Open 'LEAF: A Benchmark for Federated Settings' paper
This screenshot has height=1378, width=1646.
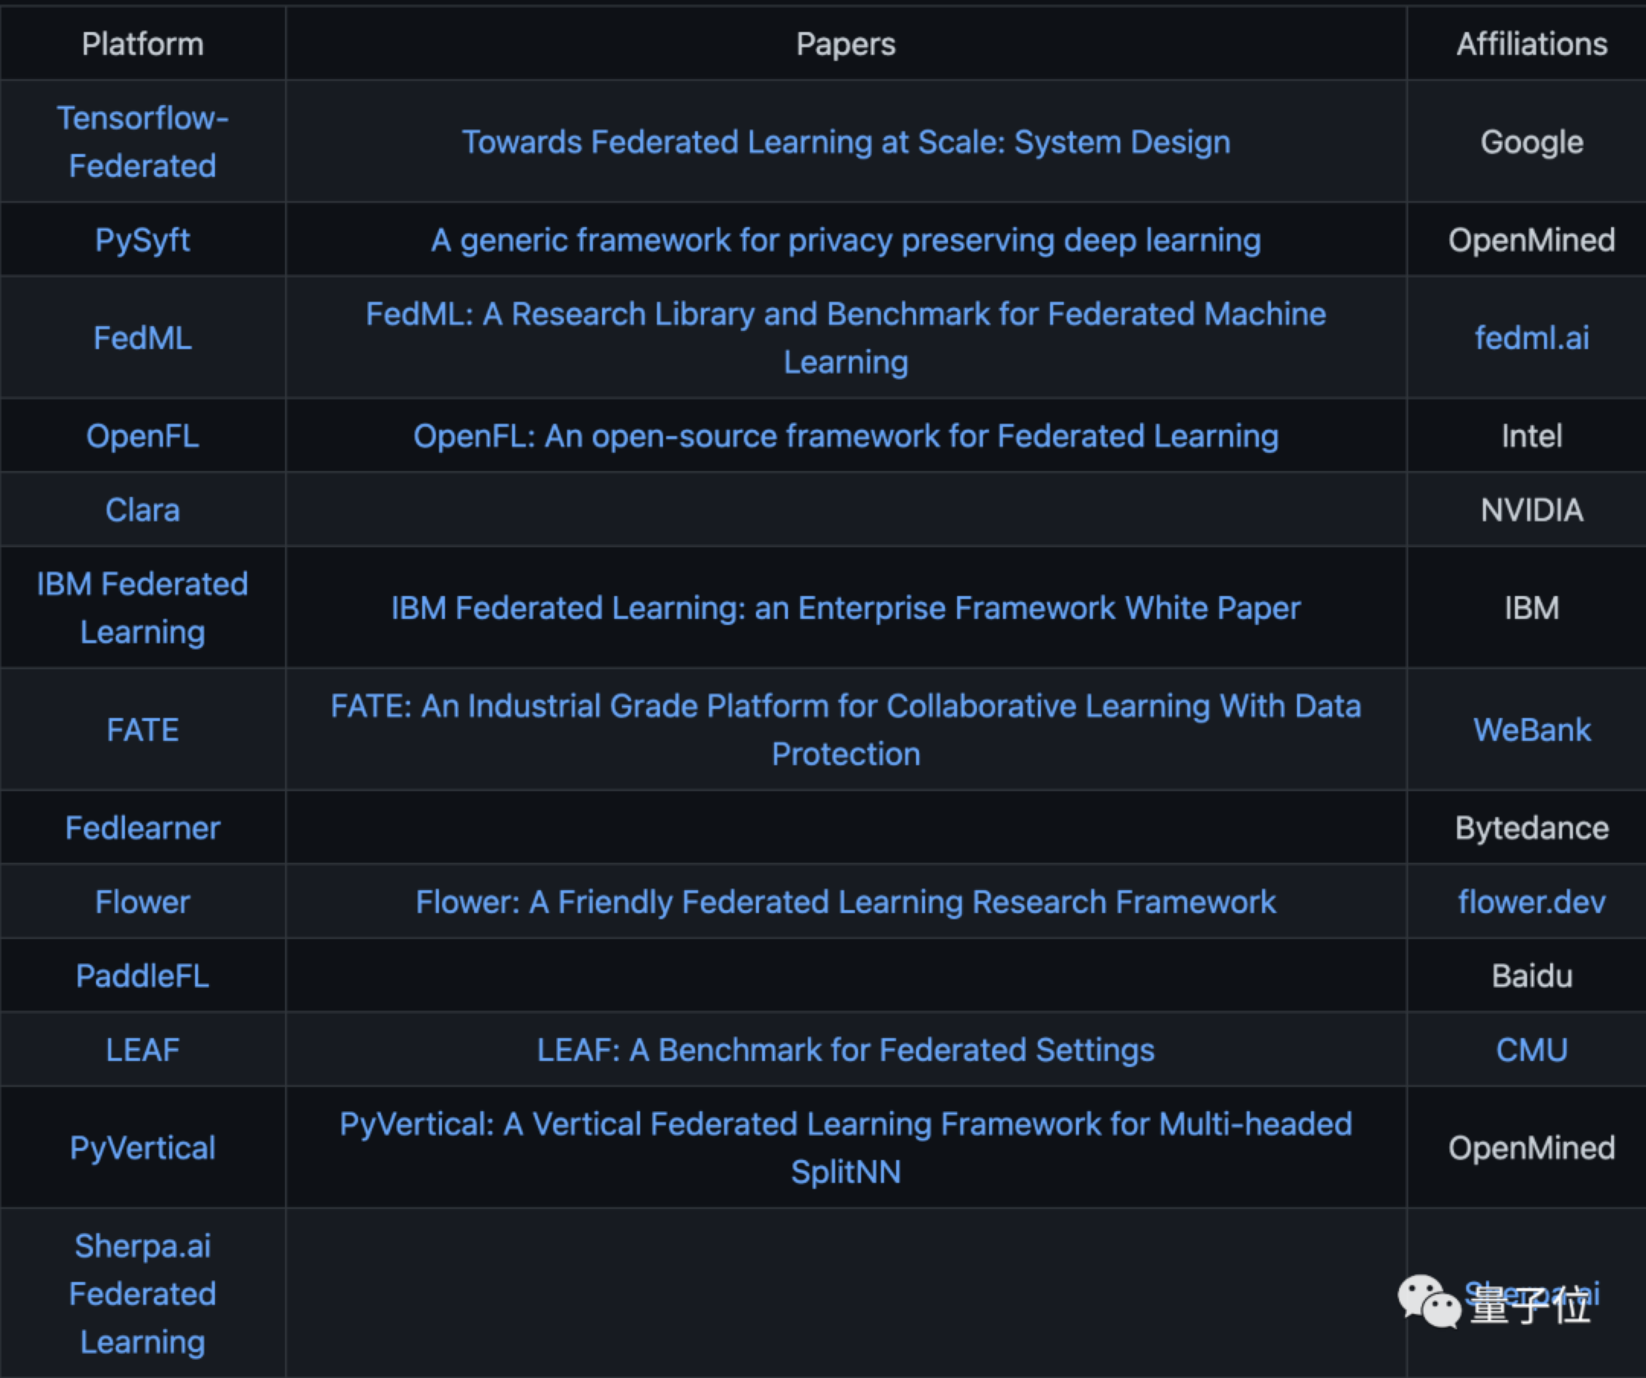tap(846, 1050)
